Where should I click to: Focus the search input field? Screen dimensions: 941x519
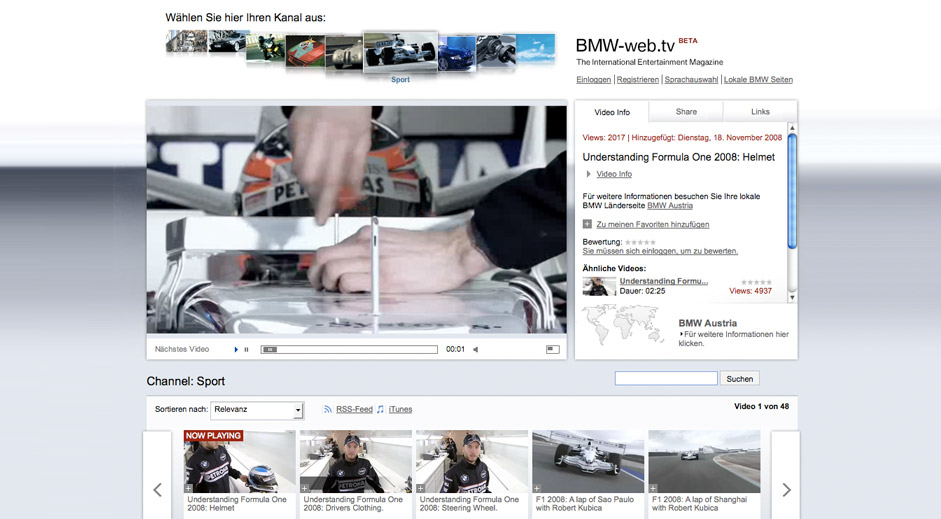pyautogui.click(x=666, y=378)
